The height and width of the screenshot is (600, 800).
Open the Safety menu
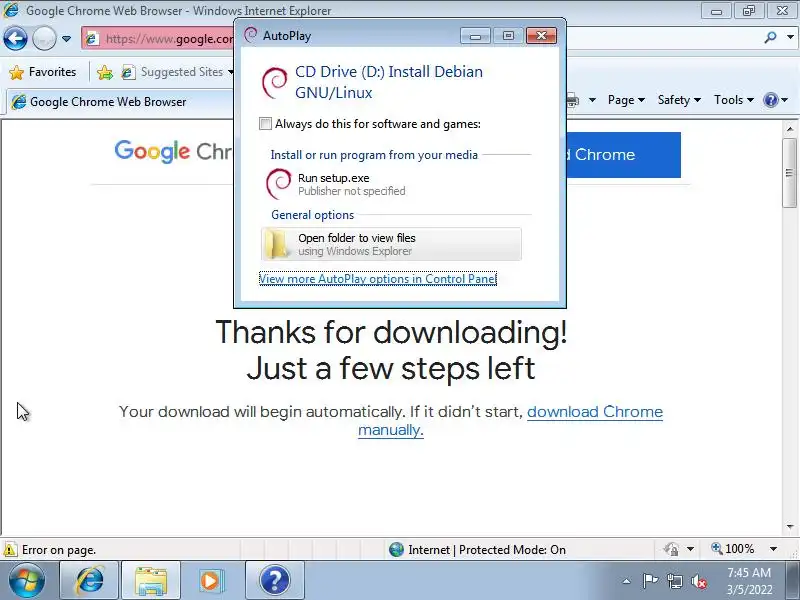pyautogui.click(x=679, y=100)
